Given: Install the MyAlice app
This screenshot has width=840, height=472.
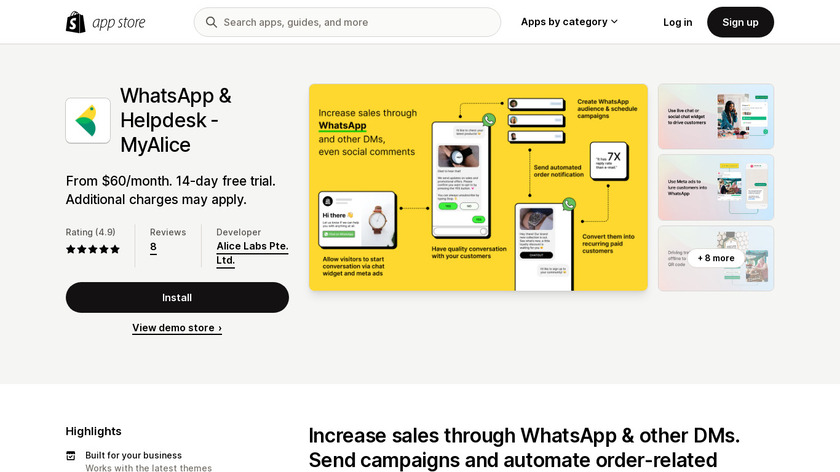Looking at the screenshot, I should tap(177, 297).
